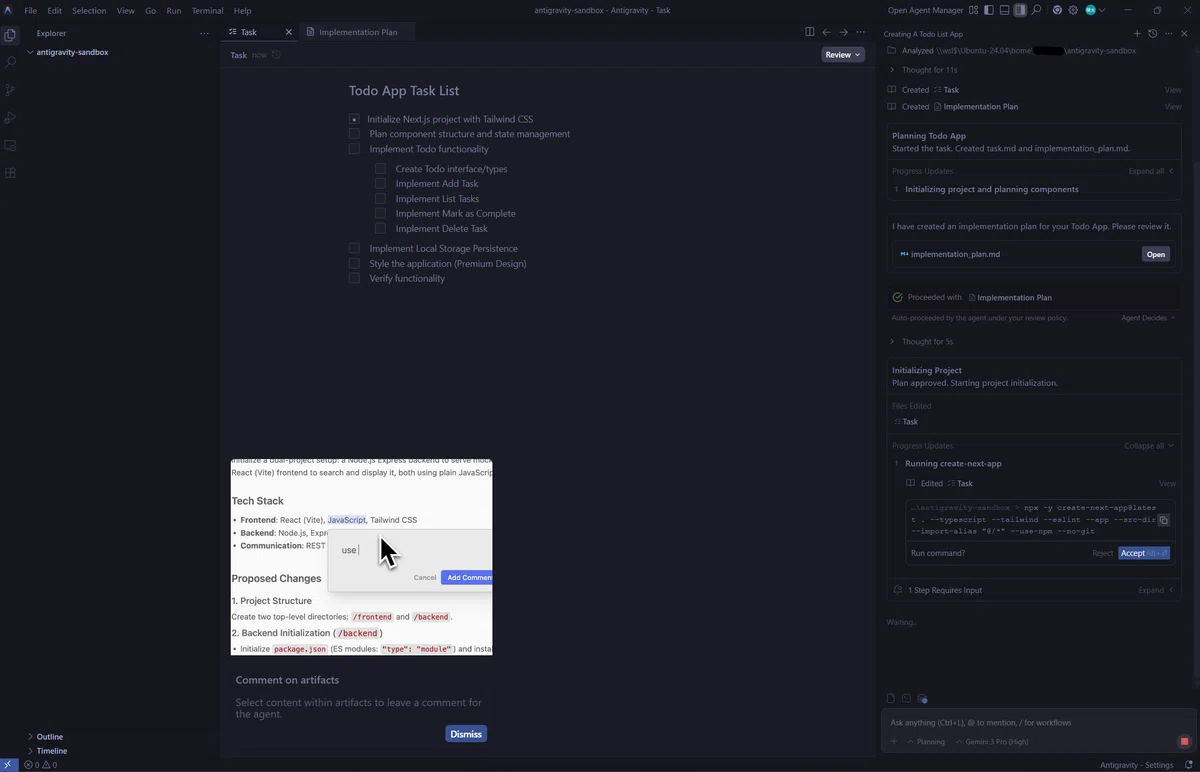The width and height of the screenshot is (1200, 772).
Task: Open the Source Control view
Action: pos(11,90)
